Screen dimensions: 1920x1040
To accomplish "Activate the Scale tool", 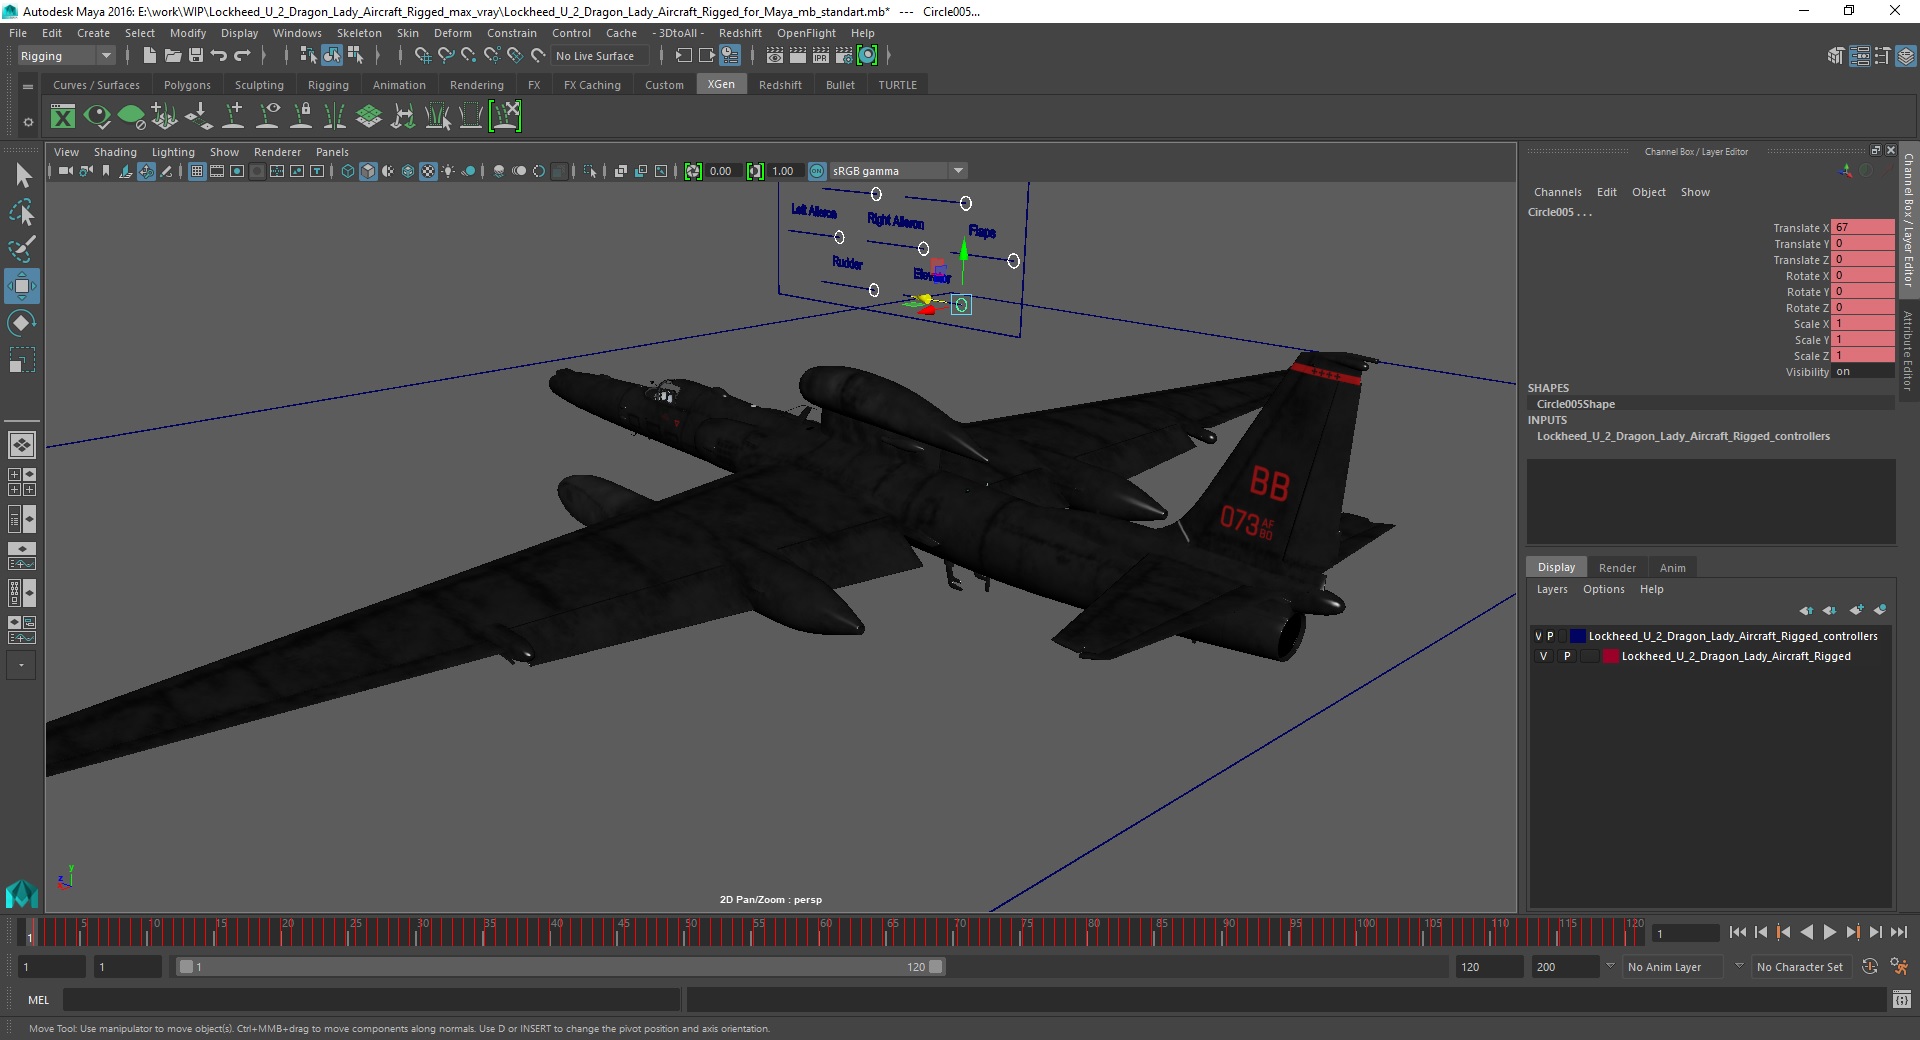I will point(22,359).
